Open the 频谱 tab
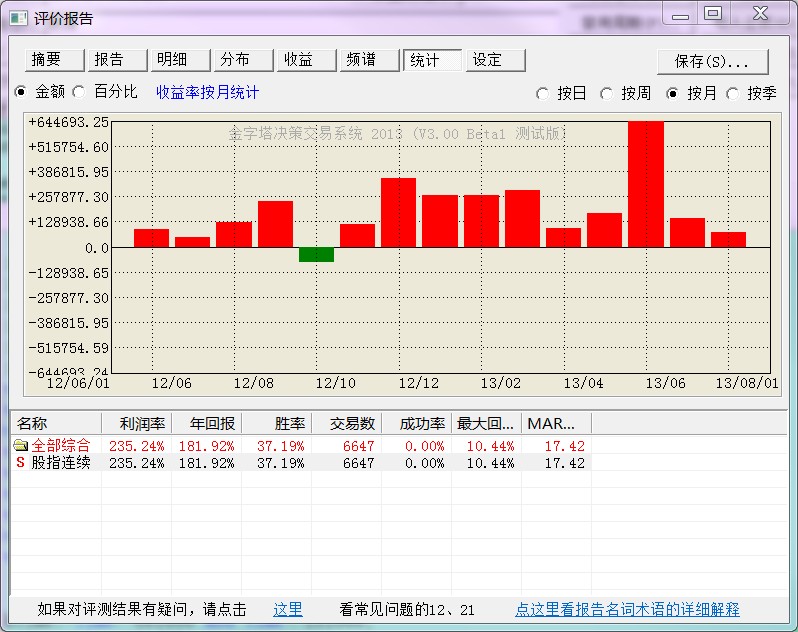Screen dimensions: 798x632 coord(367,60)
